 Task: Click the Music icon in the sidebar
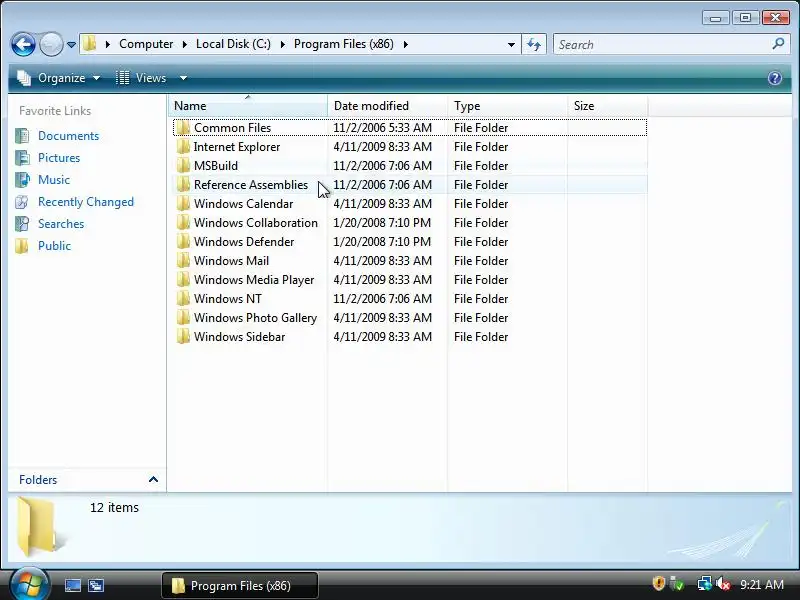click(x=22, y=180)
